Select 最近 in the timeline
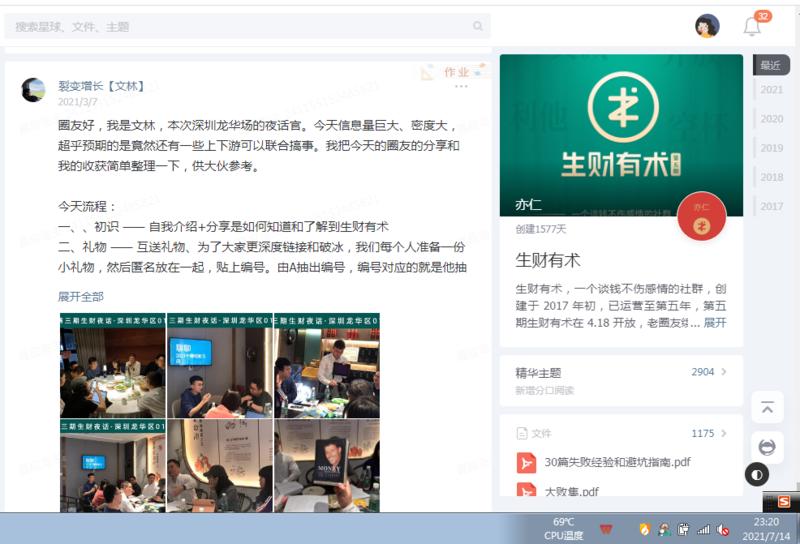This screenshot has width=800, height=544. [771, 65]
